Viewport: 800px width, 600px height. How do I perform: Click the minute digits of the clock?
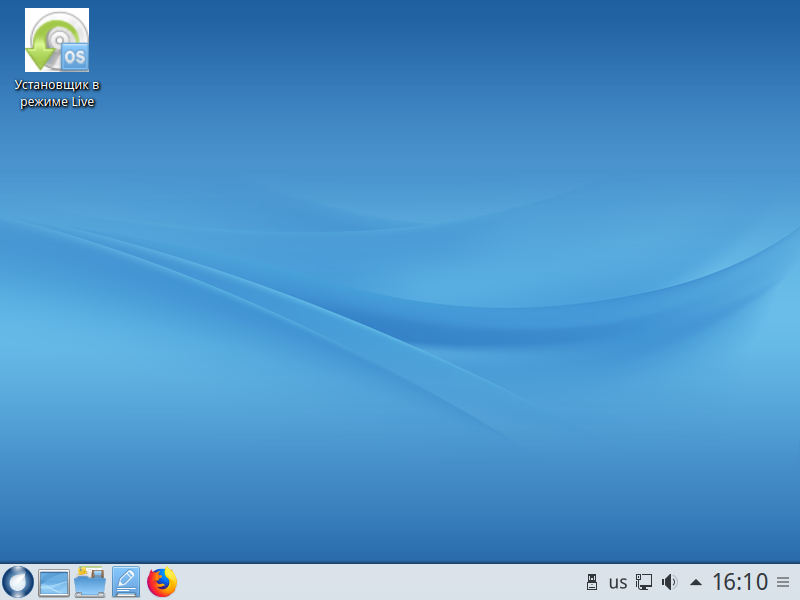755,582
